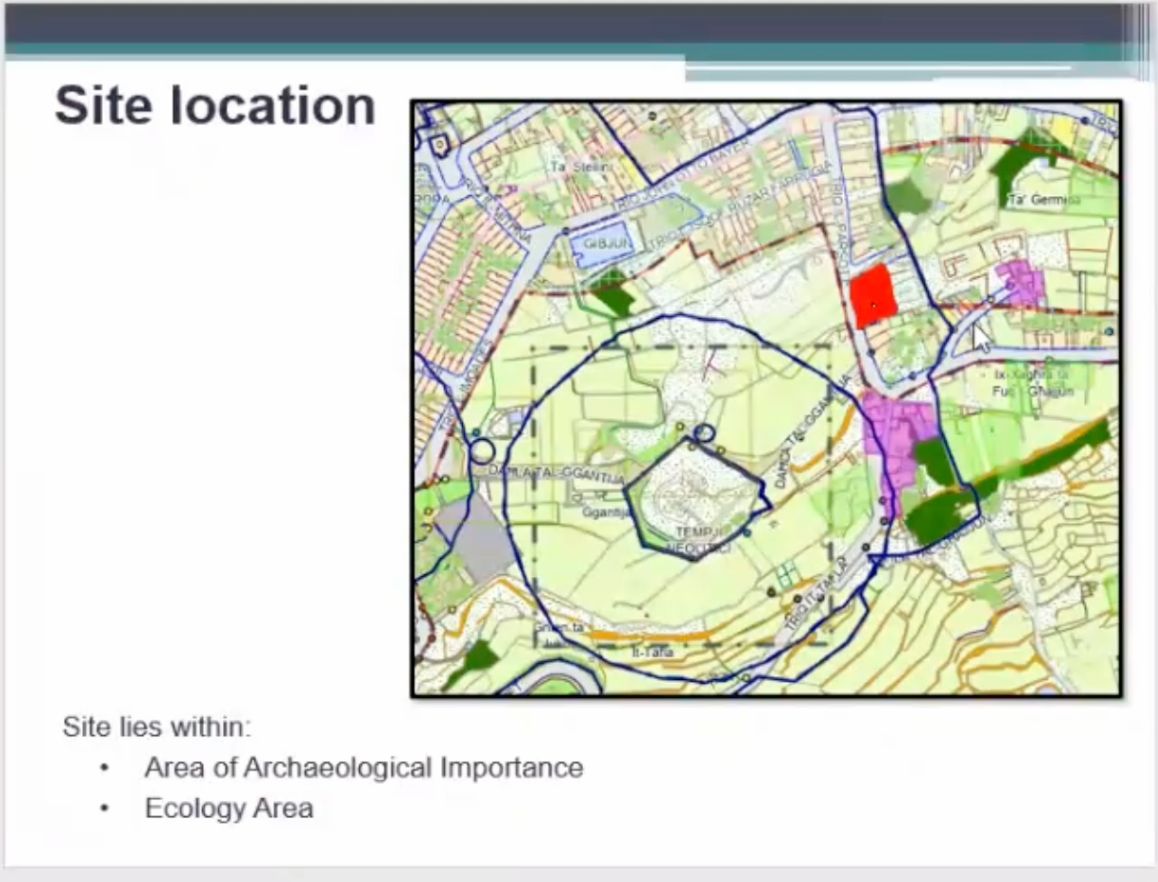This screenshot has height=882, width=1158.
Task: Click the blue roundabout circle near Dahla Tal-Ggantija
Action: point(483,451)
